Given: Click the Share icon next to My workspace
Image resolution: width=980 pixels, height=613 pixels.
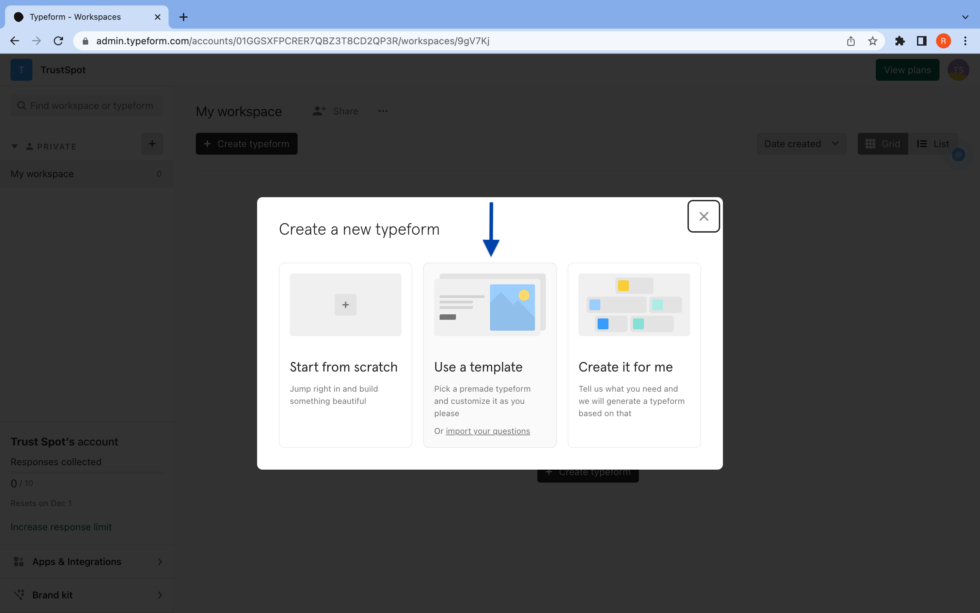Looking at the screenshot, I should tap(320, 111).
